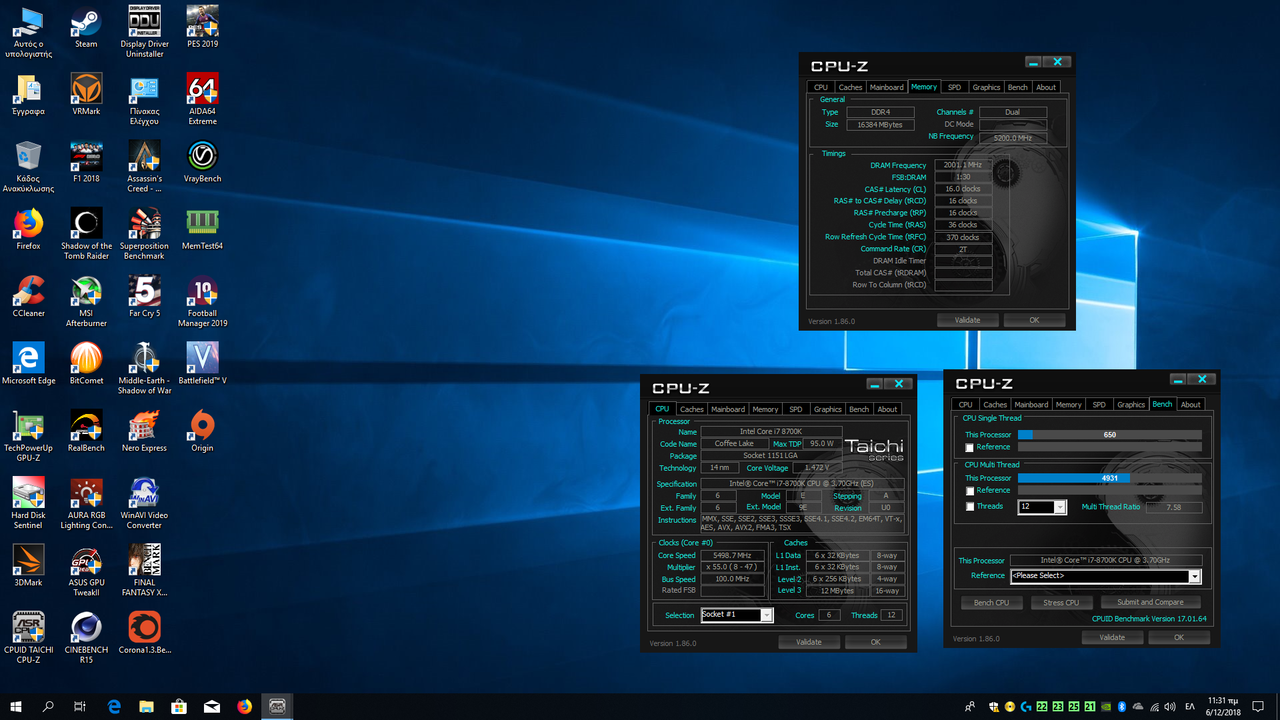1280x720 pixels.
Task: Click the single thread score bar 650
Action: point(1110,435)
